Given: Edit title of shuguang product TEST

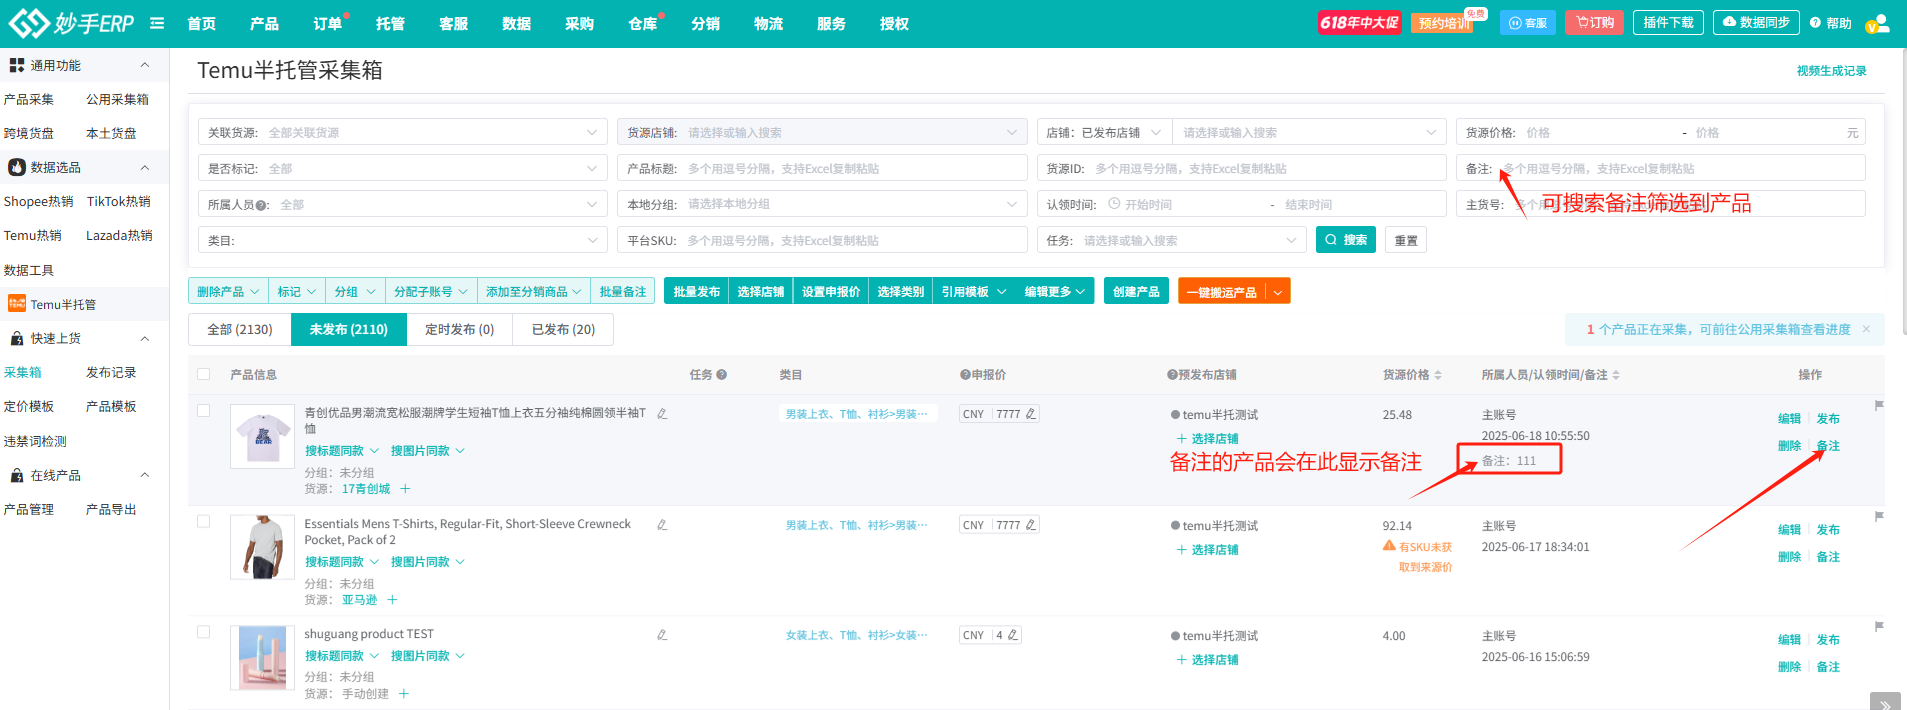Looking at the screenshot, I should pyautogui.click(x=662, y=634).
